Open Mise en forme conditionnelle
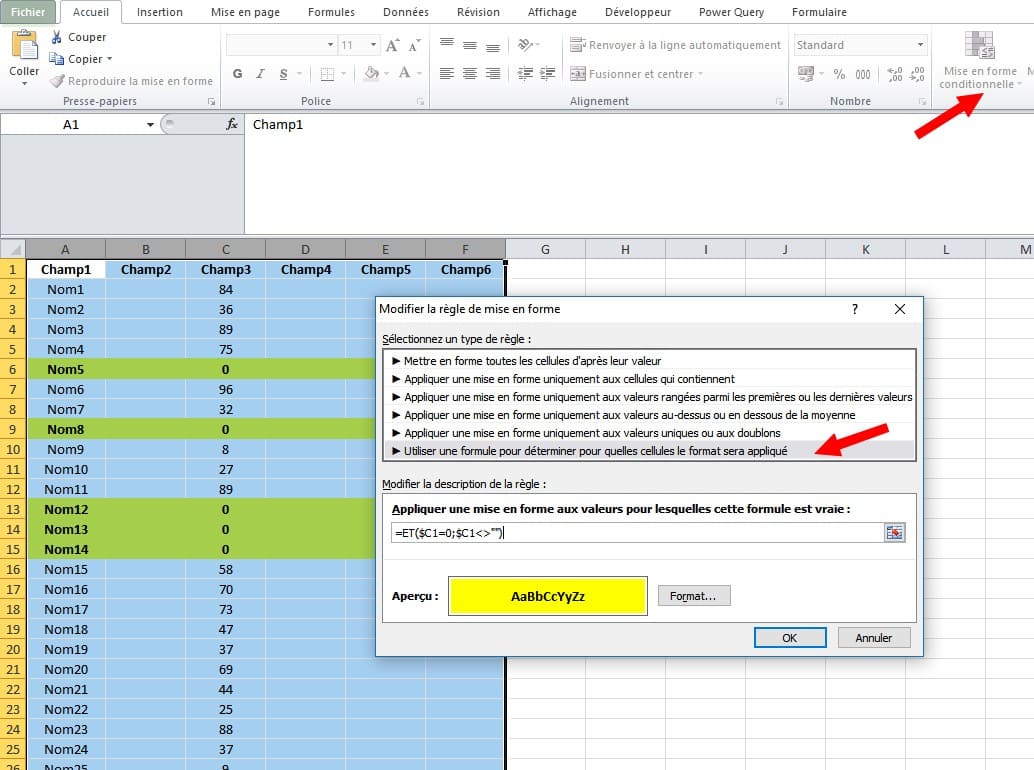The height and width of the screenshot is (770, 1034). click(x=979, y=60)
